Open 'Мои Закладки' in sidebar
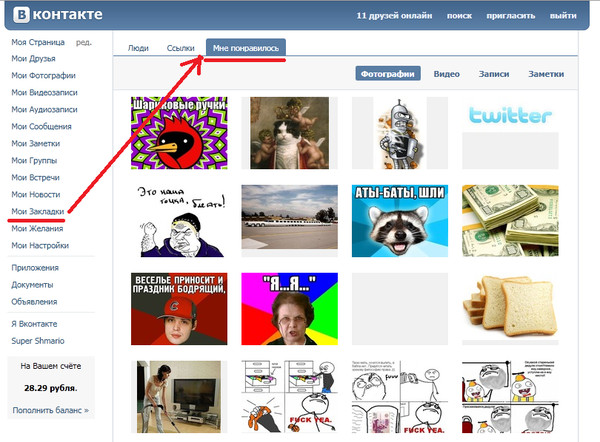 tap(38, 211)
